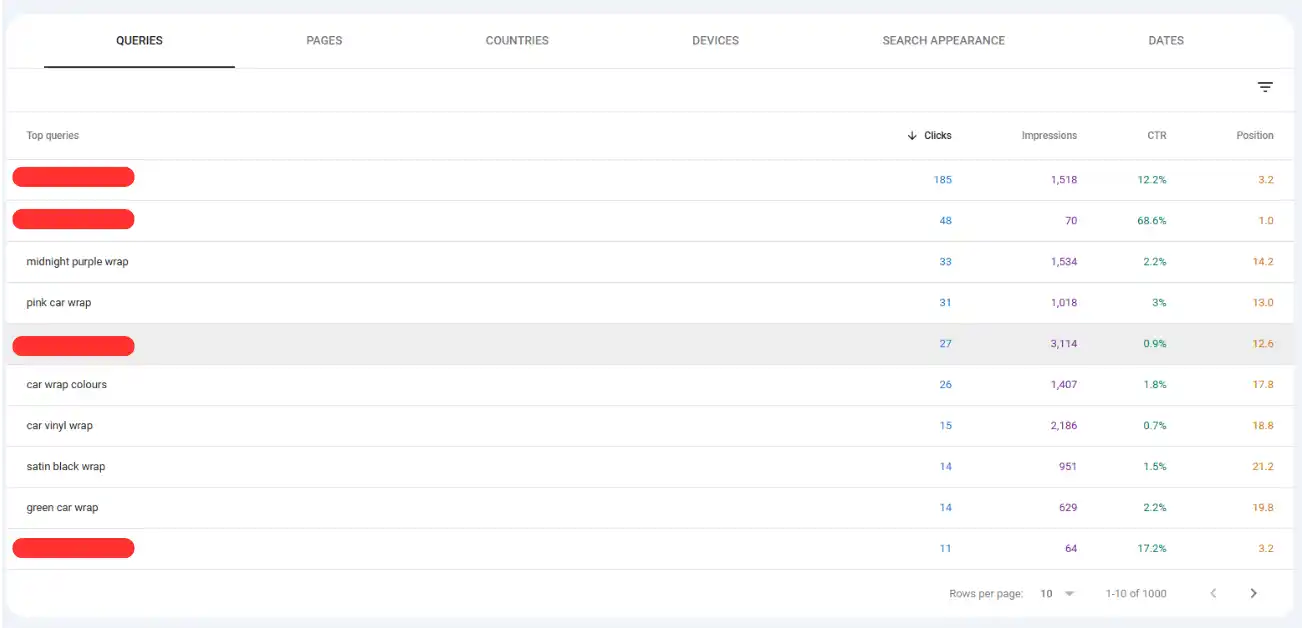Sort by Impressions column header
The height and width of the screenshot is (628, 1302).
pos(1049,135)
